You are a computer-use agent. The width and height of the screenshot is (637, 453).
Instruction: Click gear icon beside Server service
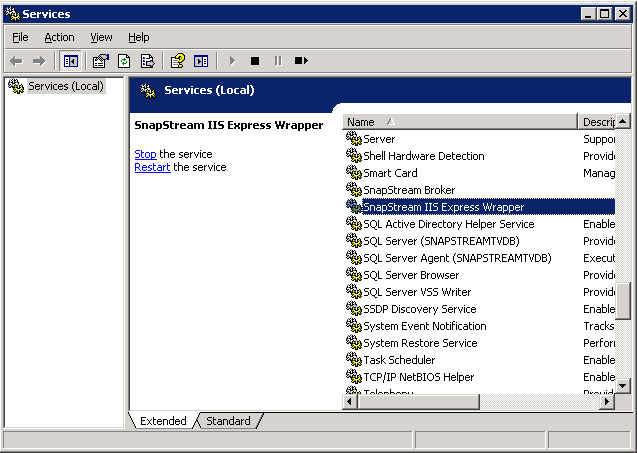pos(353,139)
